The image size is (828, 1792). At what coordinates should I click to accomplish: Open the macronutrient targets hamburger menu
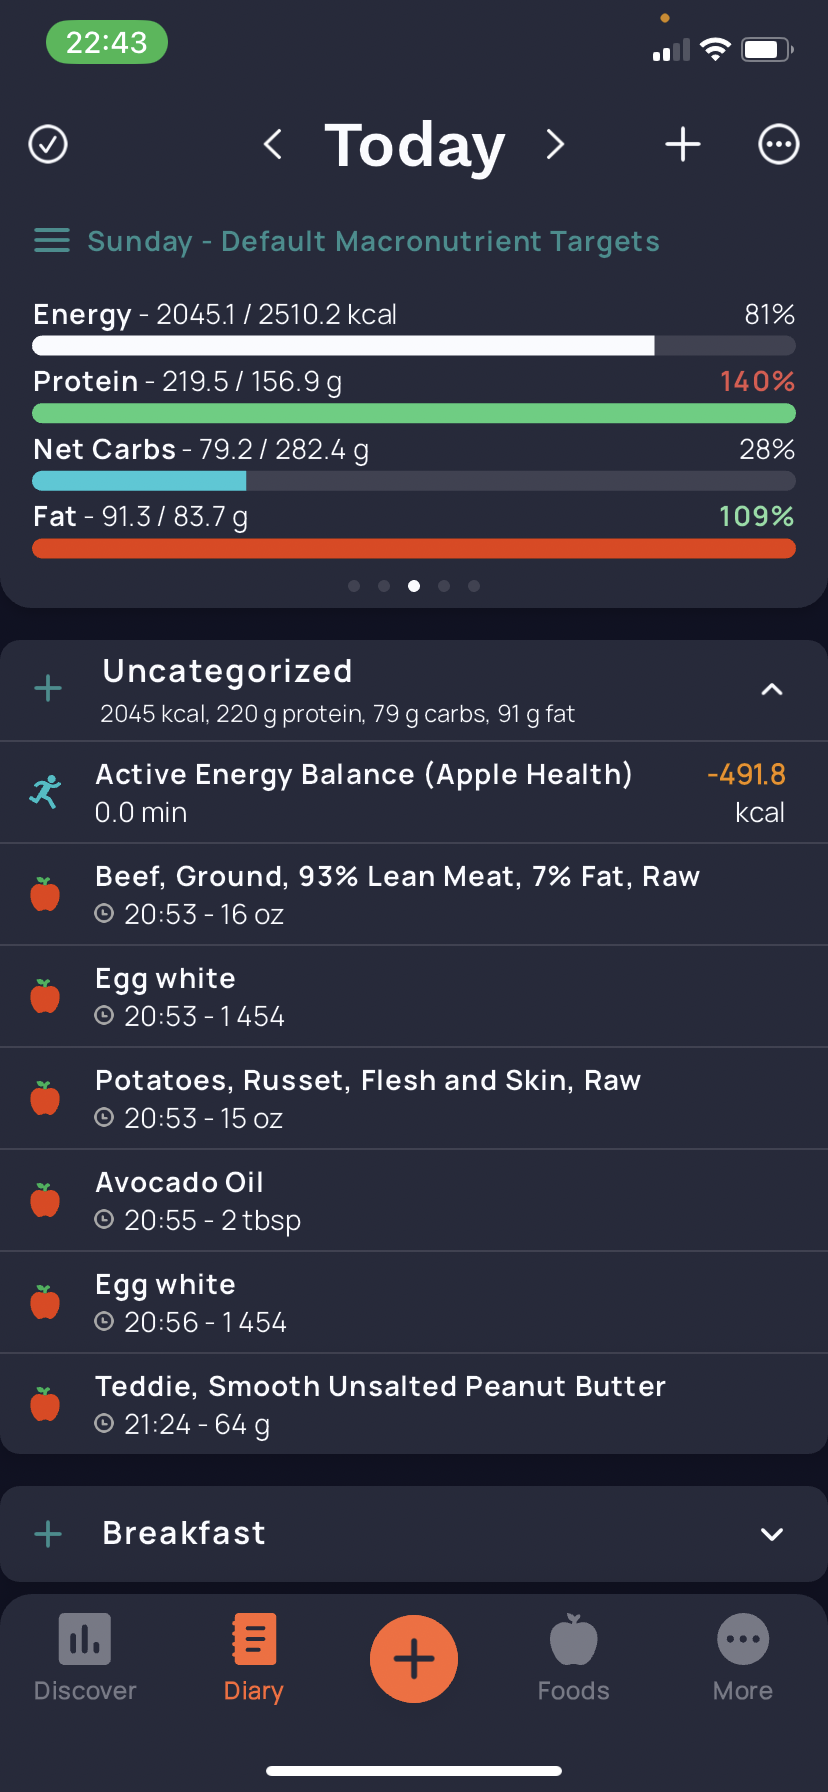tap(52, 241)
